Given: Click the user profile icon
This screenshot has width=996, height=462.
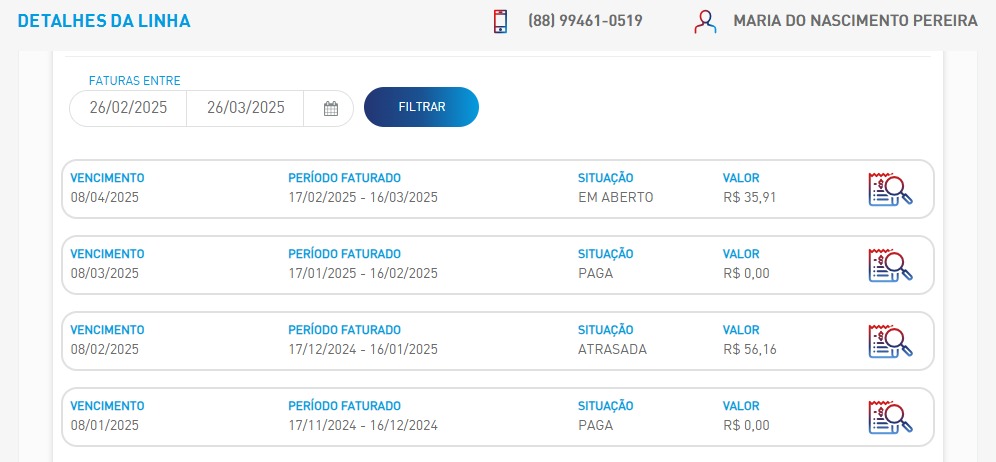Looking at the screenshot, I should 705,21.
